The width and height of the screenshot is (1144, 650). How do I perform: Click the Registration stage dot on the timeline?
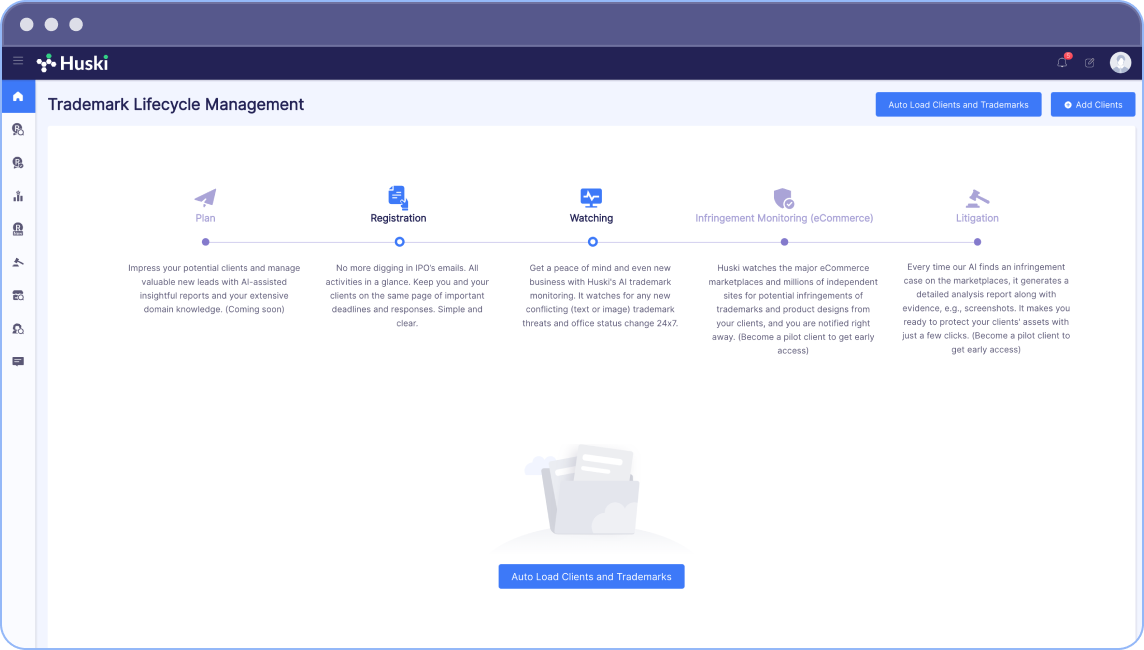pyautogui.click(x=398, y=241)
